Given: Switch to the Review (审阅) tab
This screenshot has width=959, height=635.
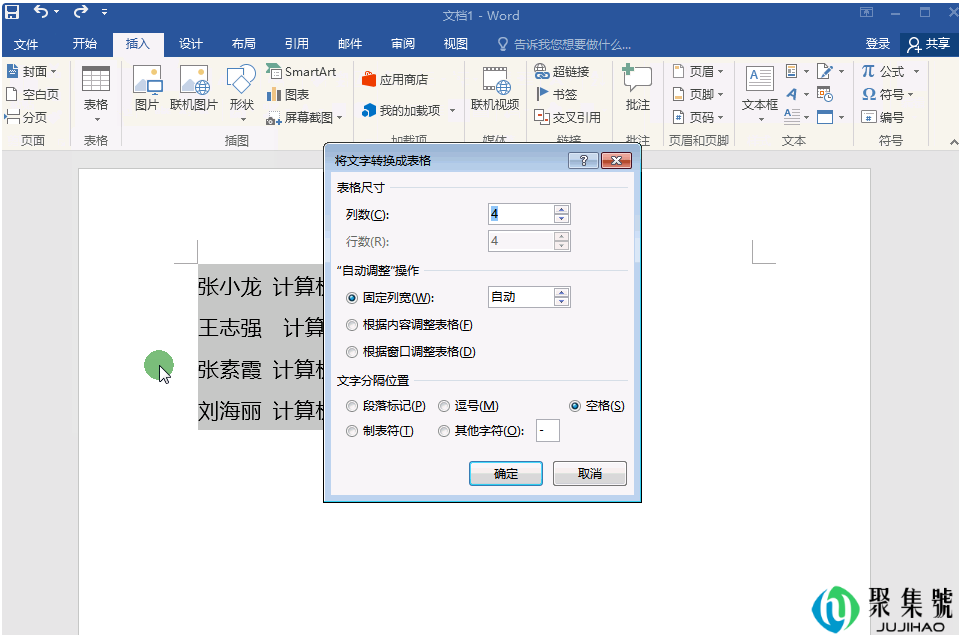Looking at the screenshot, I should 403,44.
